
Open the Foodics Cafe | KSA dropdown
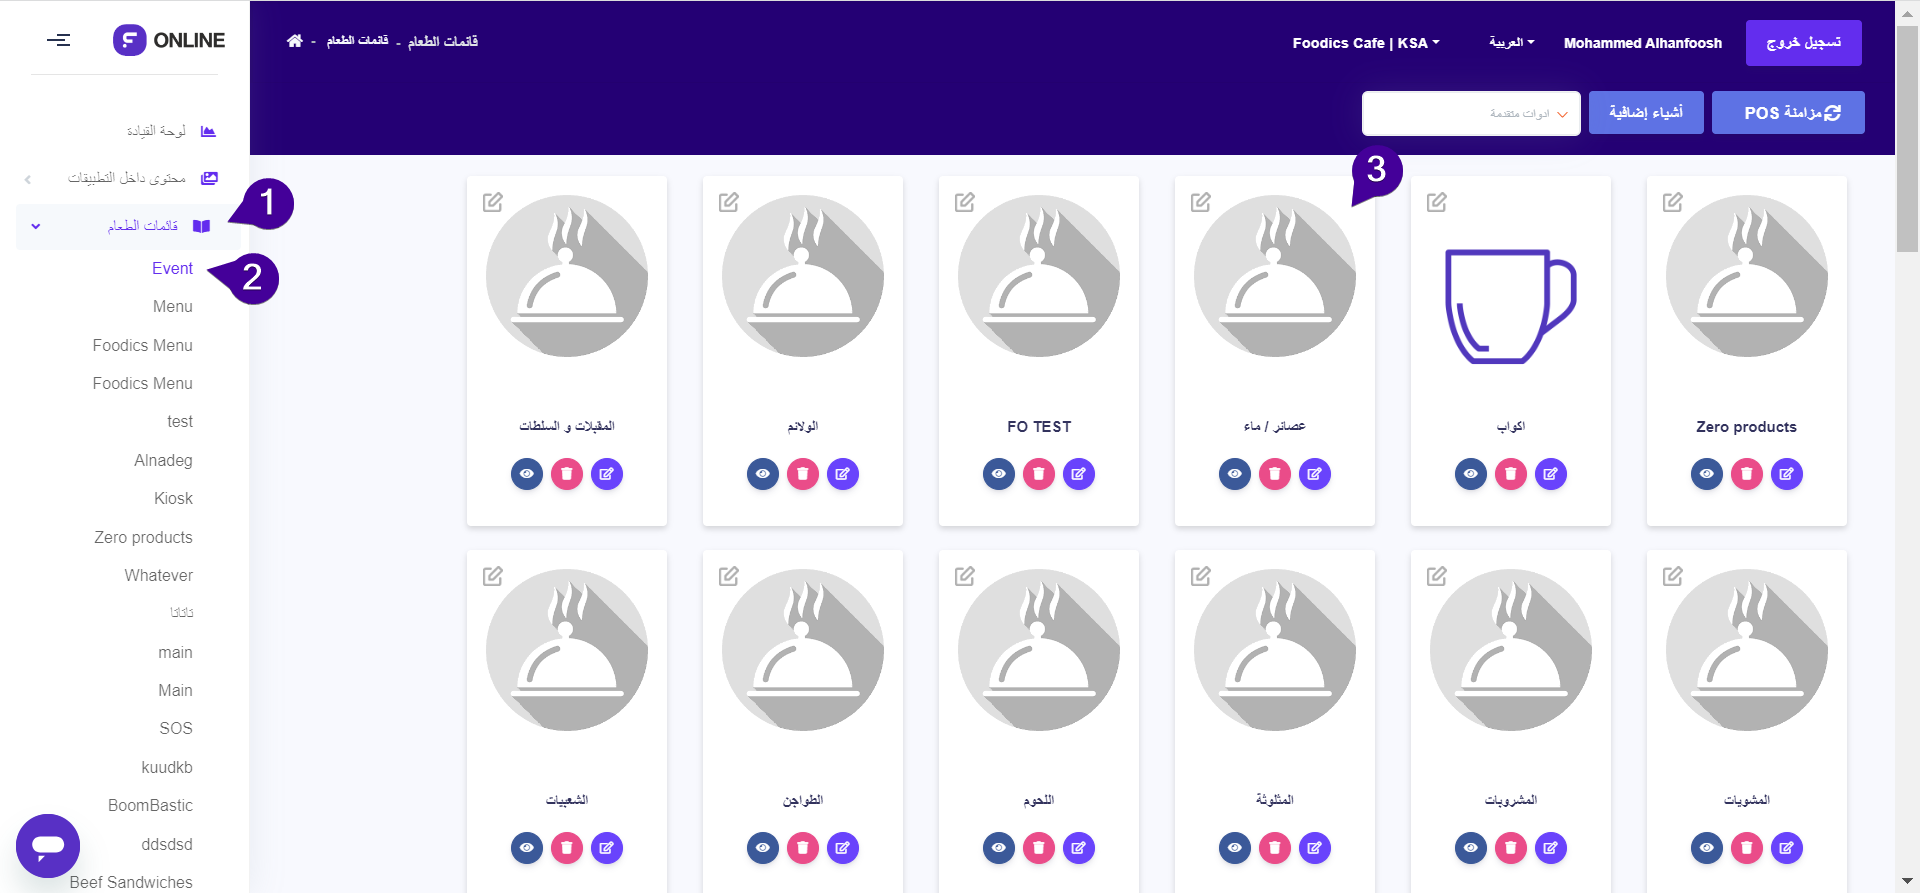(1365, 43)
